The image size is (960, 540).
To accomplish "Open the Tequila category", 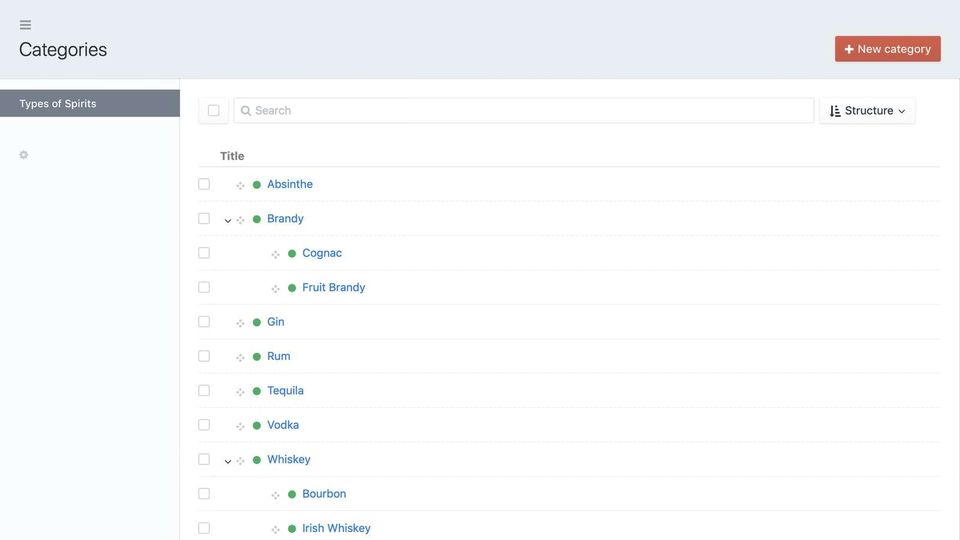I will pos(285,390).
